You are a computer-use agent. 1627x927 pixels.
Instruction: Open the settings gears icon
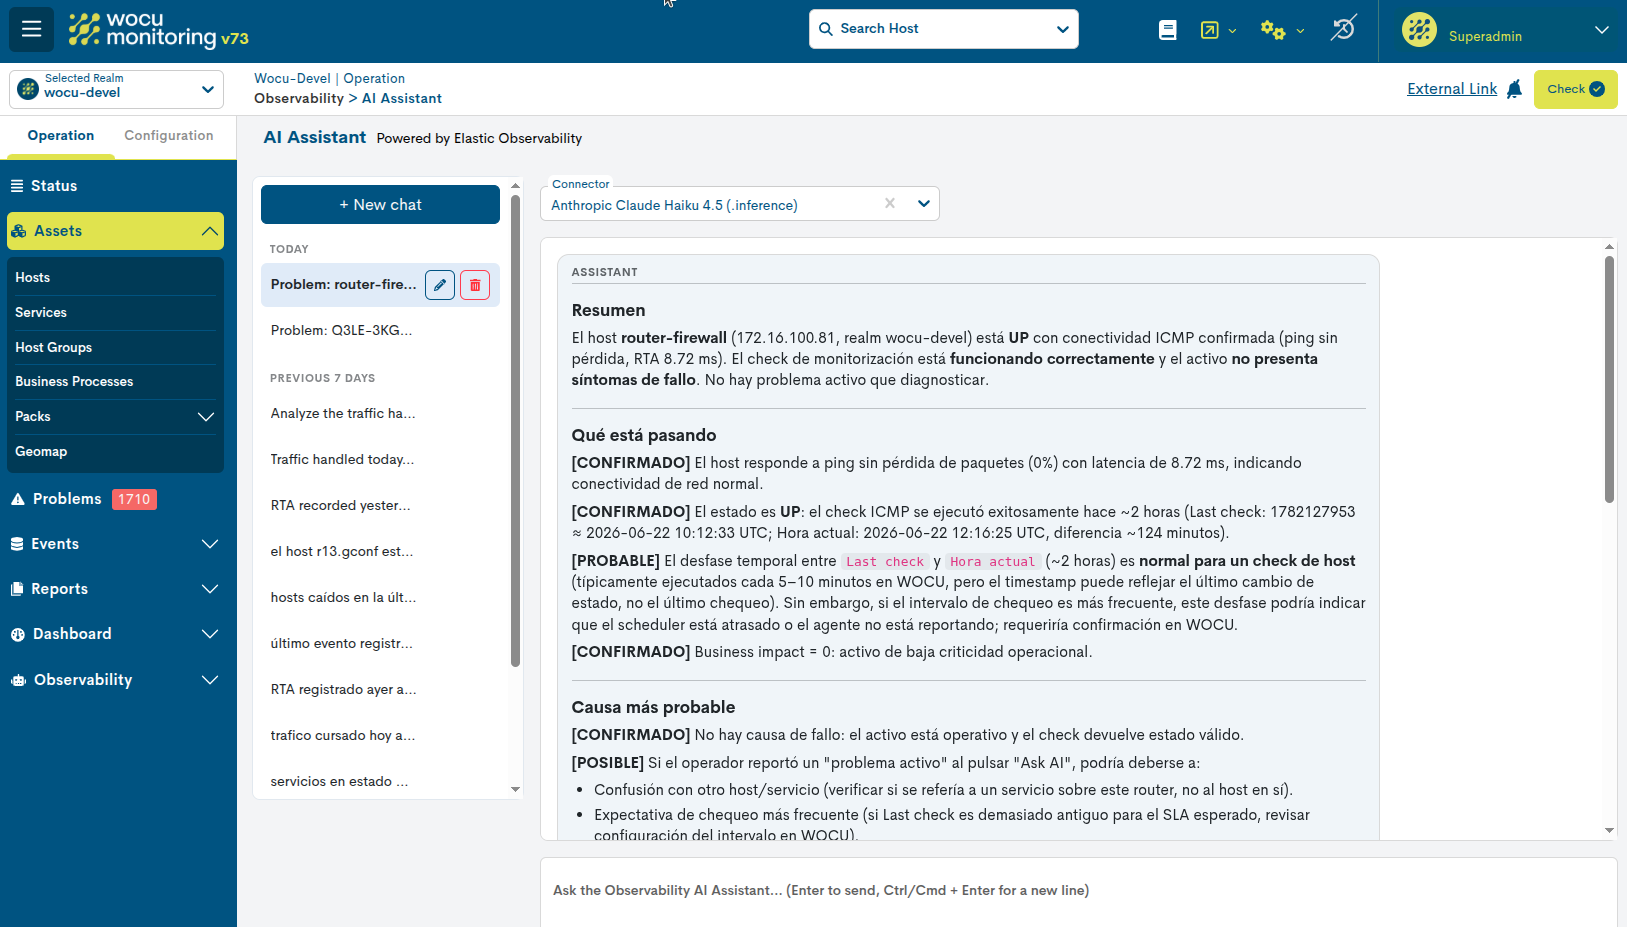point(1272,30)
